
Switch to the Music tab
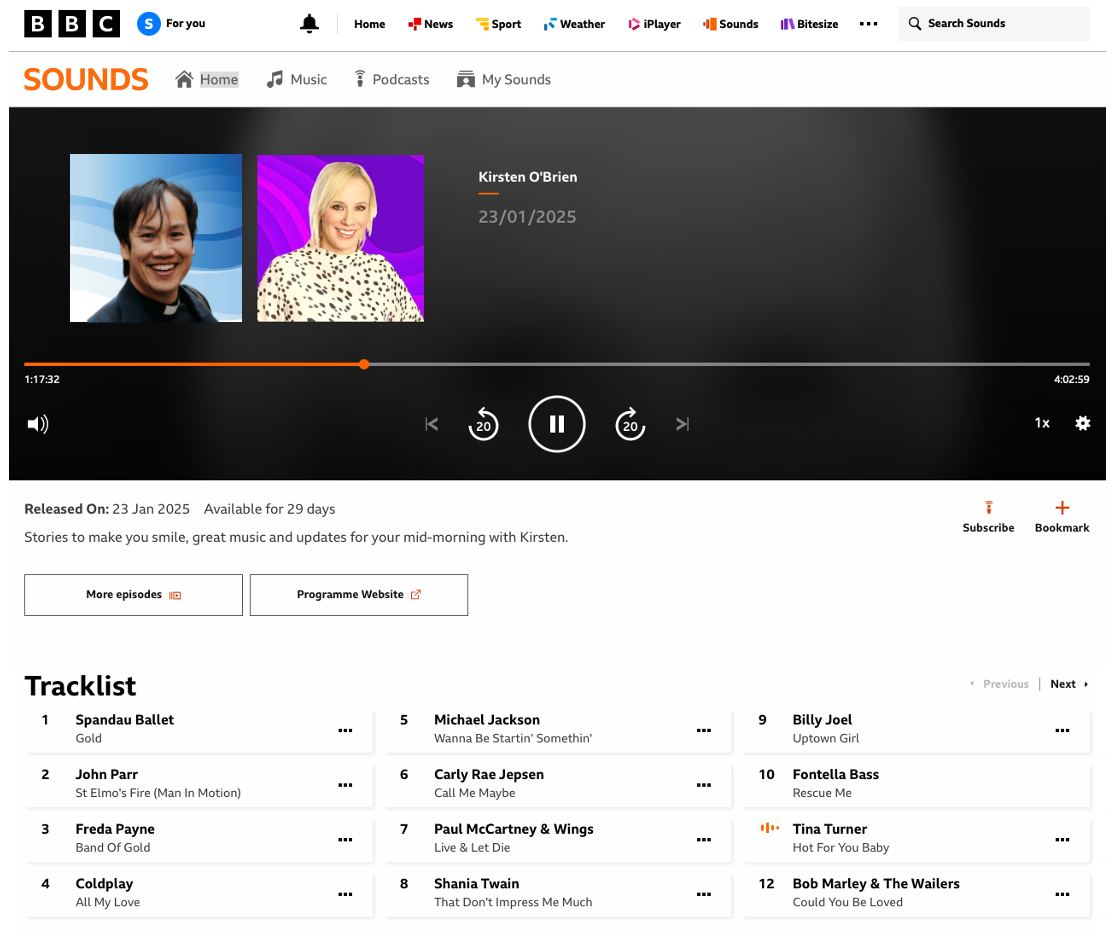297,80
